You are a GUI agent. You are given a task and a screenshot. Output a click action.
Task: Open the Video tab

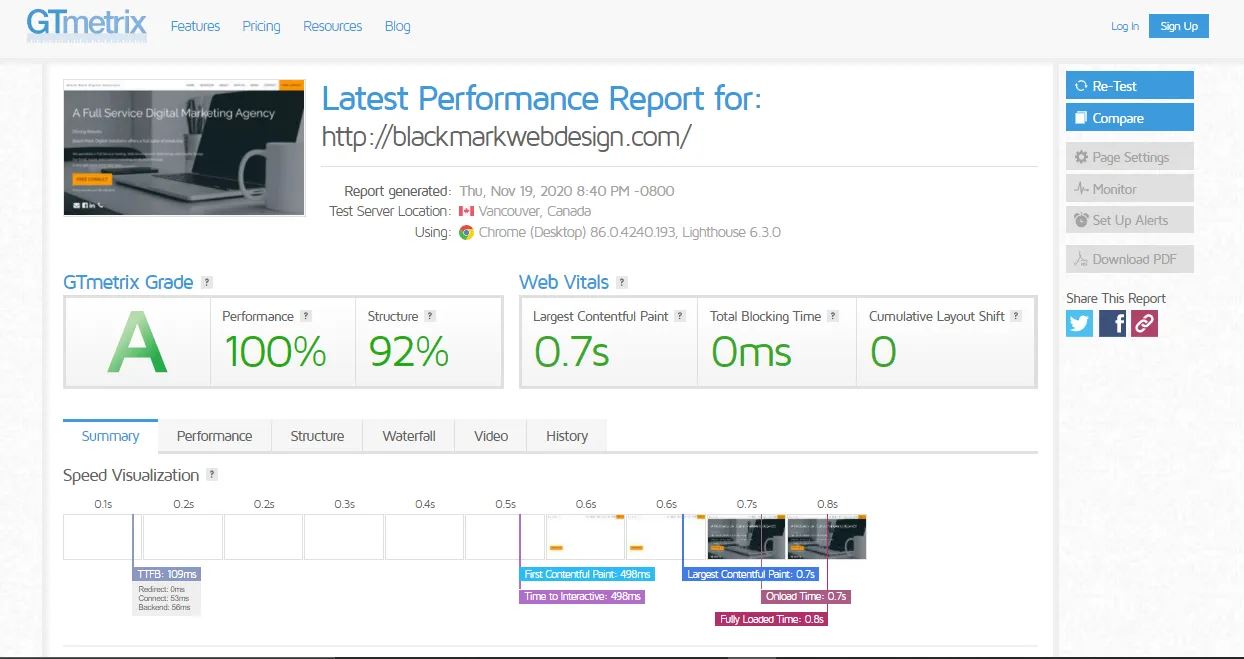tap(491, 436)
